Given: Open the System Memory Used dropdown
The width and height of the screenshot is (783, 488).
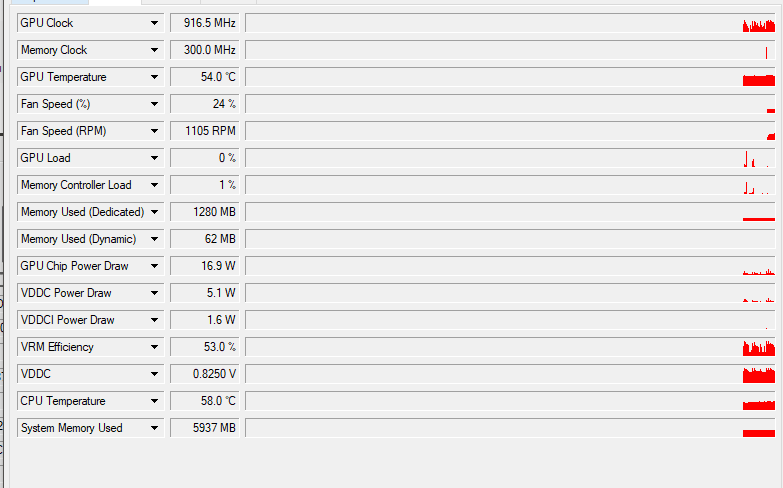Looking at the screenshot, I should point(154,428).
